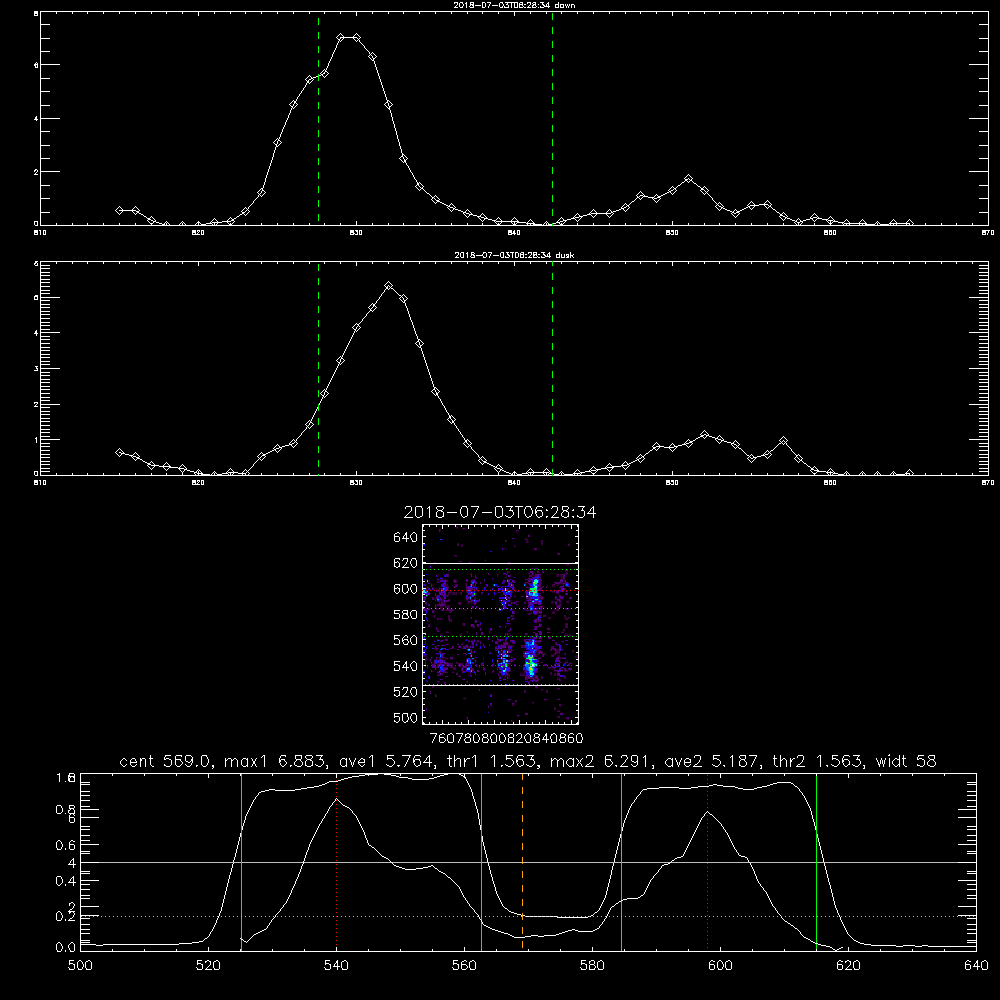Click the '600' label on bottom plot x-axis
The width and height of the screenshot is (1000, 1000).
720,966
